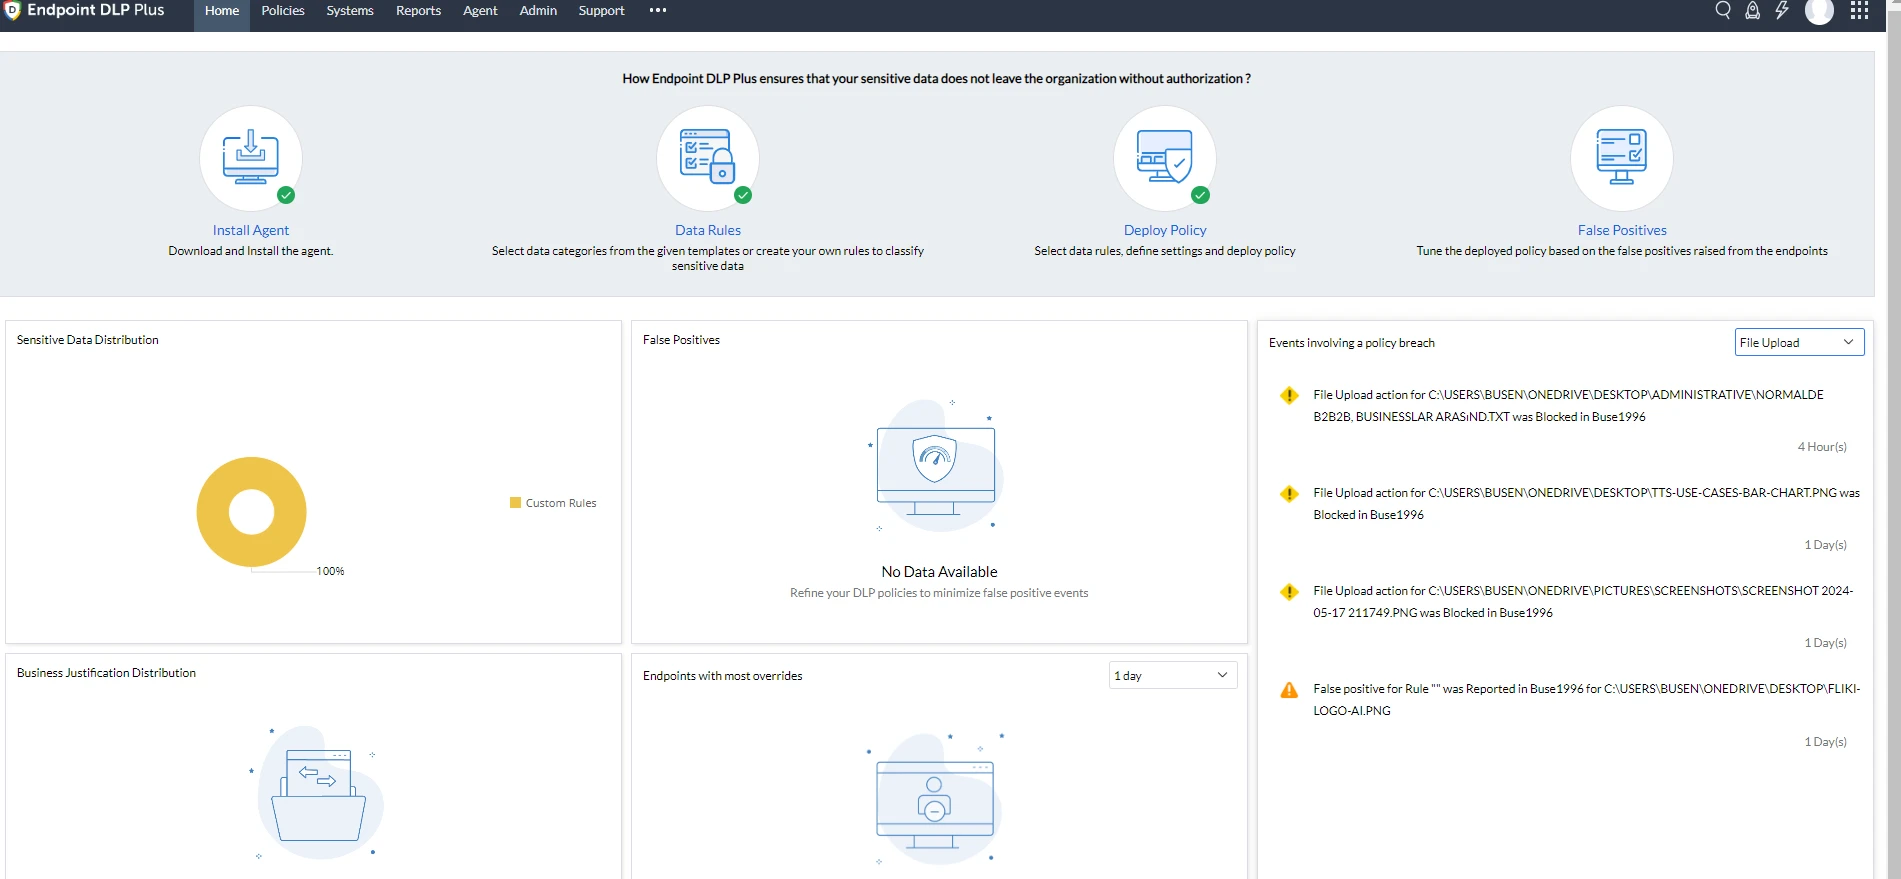The image size is (1901, 879).
Task: Click the Business Justification Distribution title
Action: click(x=106, y=673)
